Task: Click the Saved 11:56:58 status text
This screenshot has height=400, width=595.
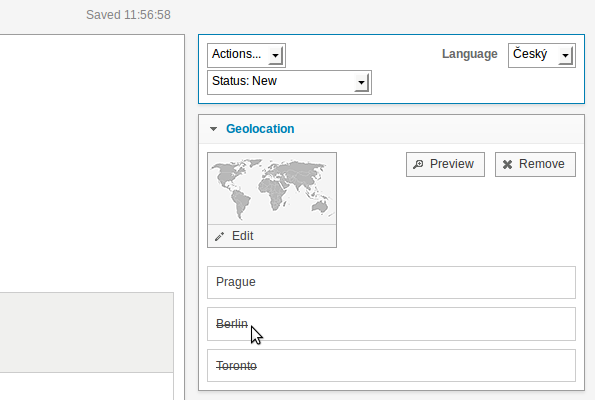Action: tap(128, 15)
